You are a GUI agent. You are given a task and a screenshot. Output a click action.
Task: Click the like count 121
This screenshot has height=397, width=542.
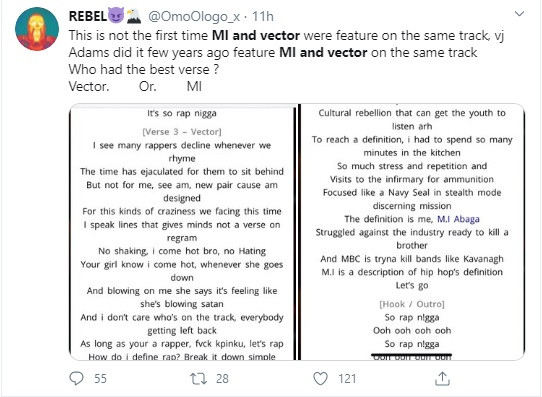[347, 379]
